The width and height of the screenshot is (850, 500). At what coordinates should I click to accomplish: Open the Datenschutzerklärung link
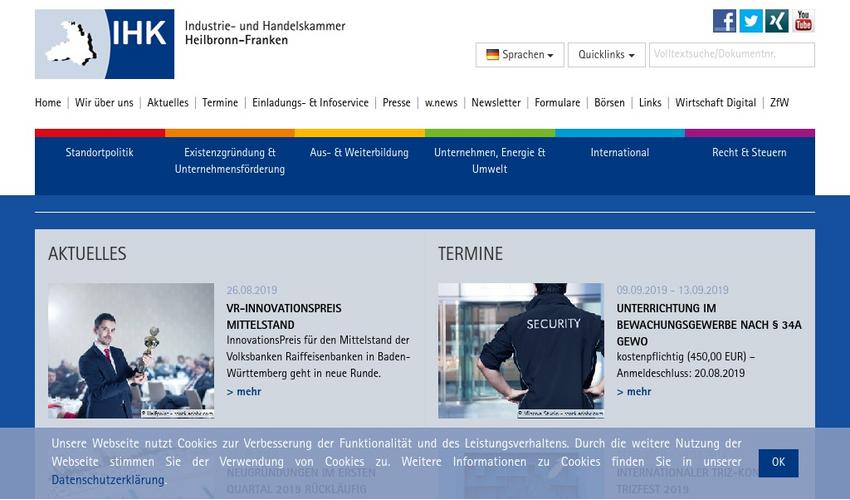(x=108, y=480)
